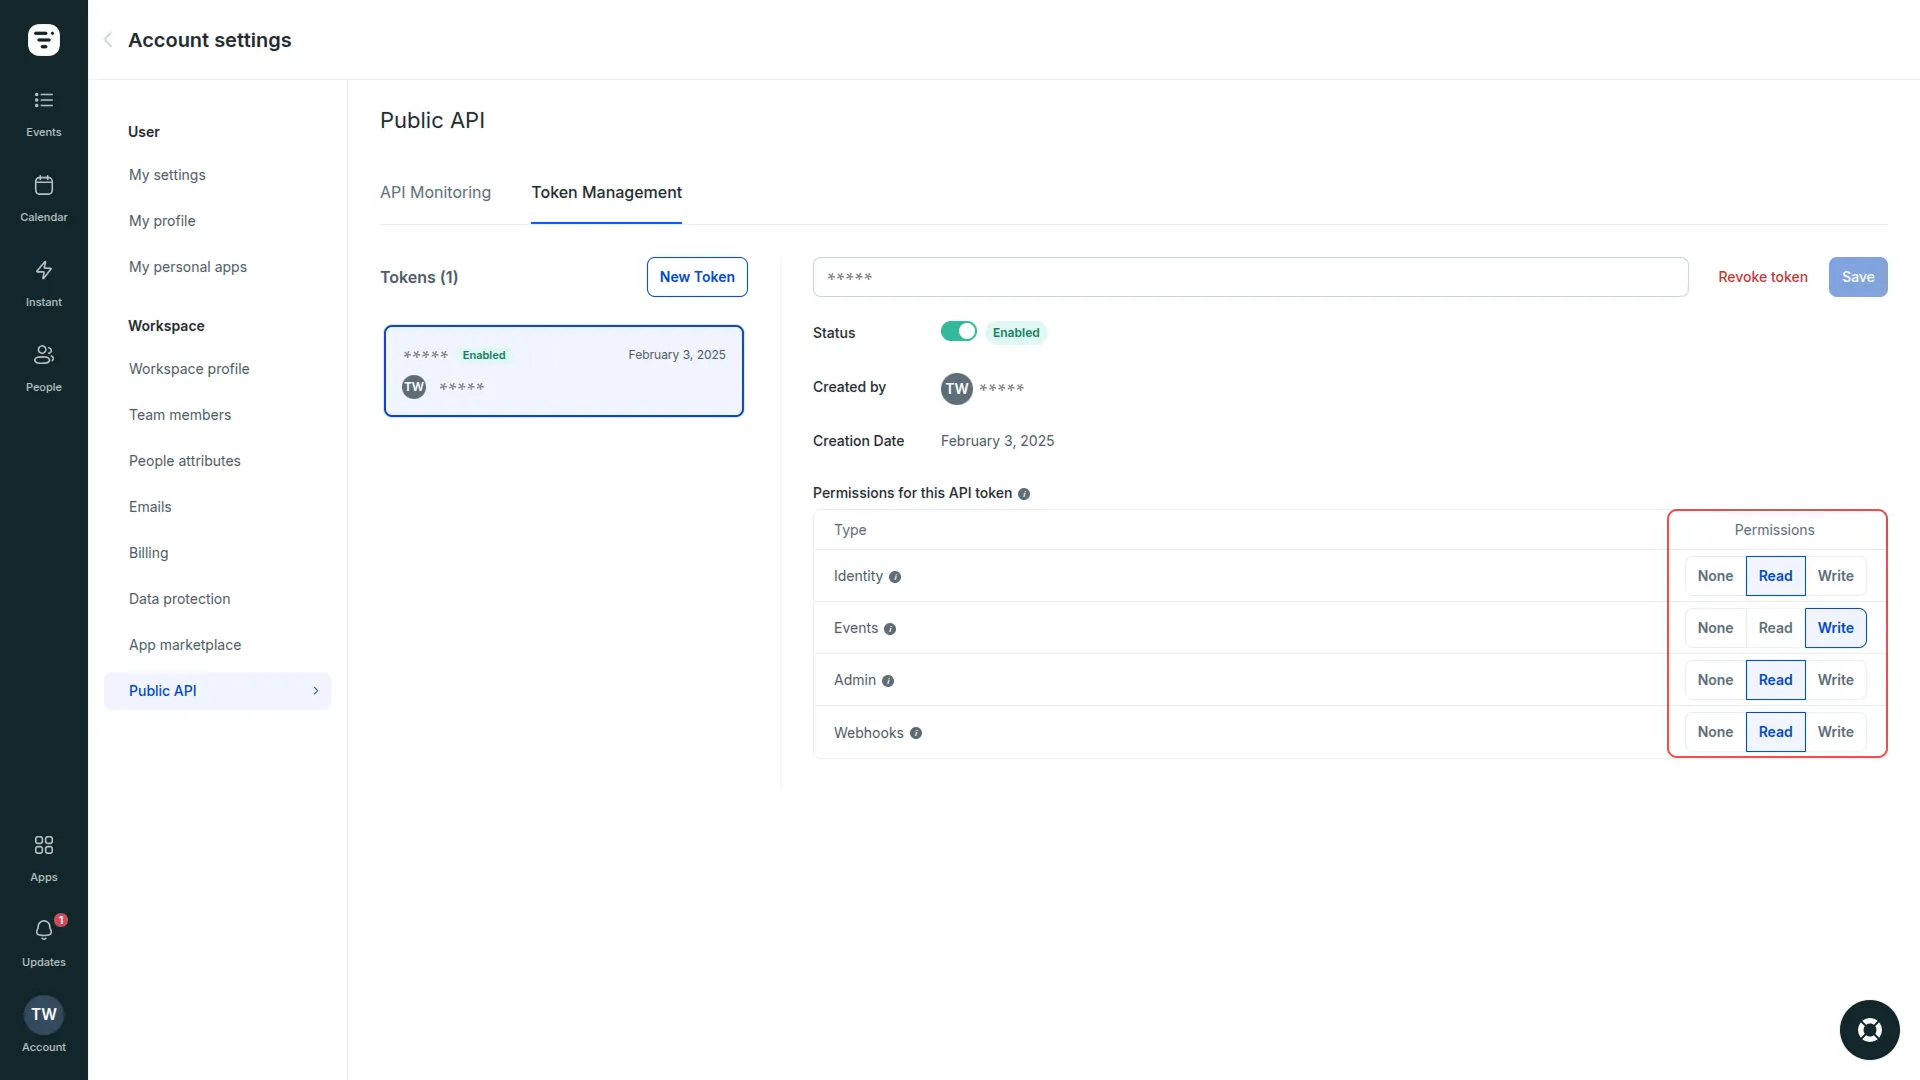Click Revoke token
This screenshot has width=1920, height=1080.
point(1762,277)
